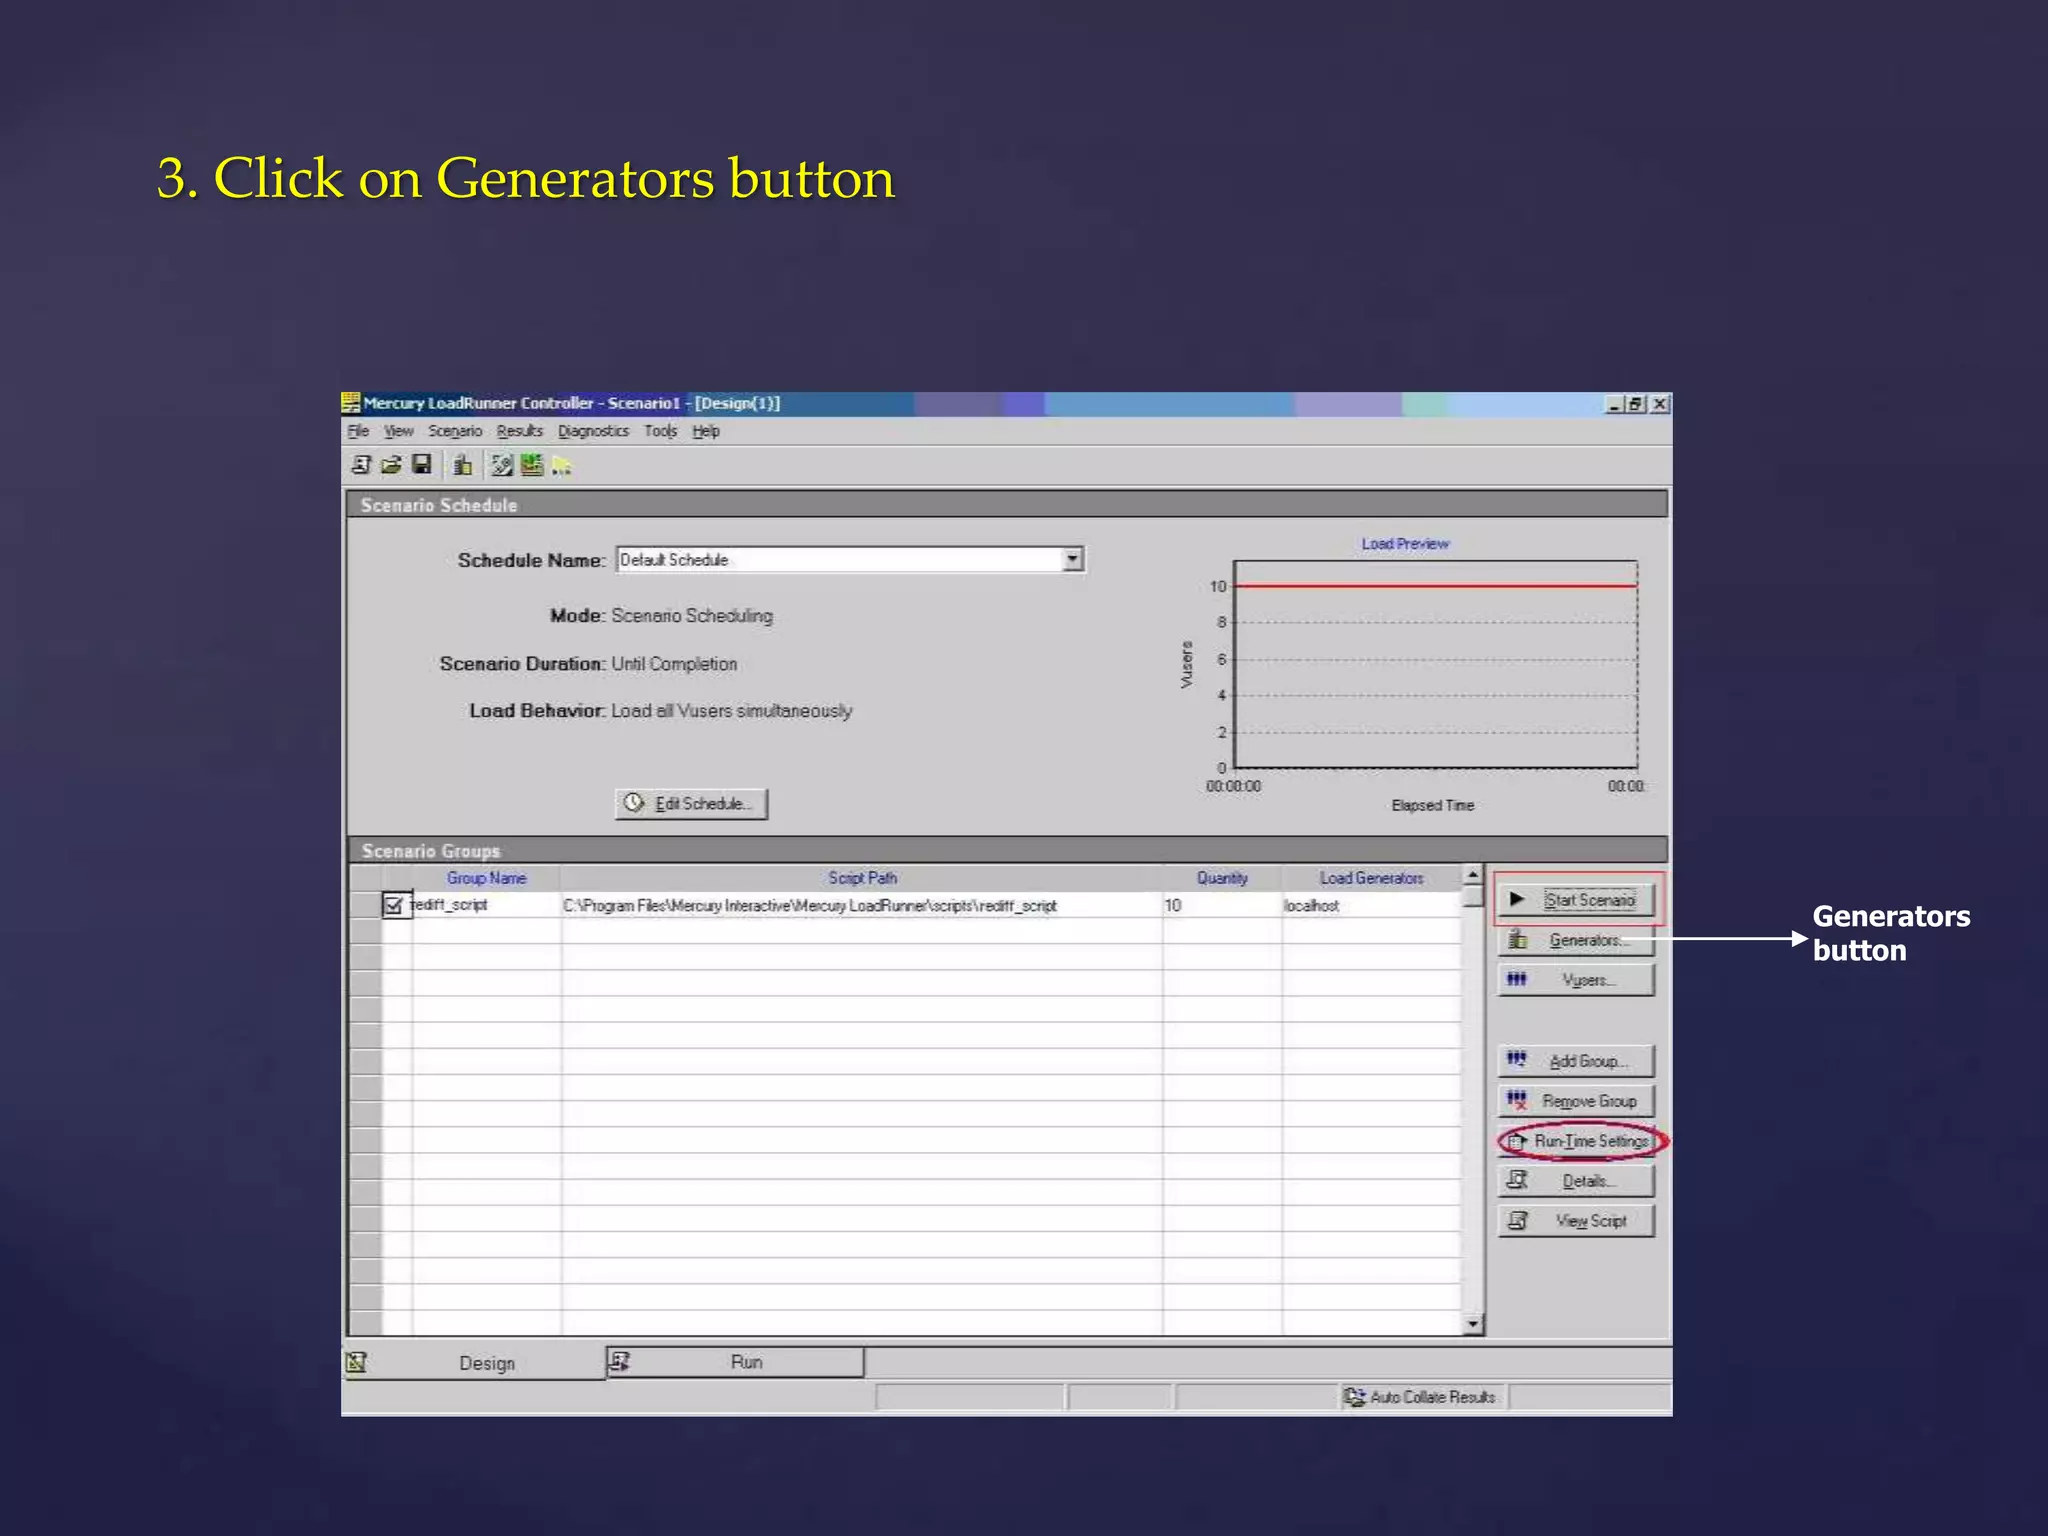Click the scenario groups scroll-up arrow
The height and width of the screenshot is (1536, 2048).
1472,875
